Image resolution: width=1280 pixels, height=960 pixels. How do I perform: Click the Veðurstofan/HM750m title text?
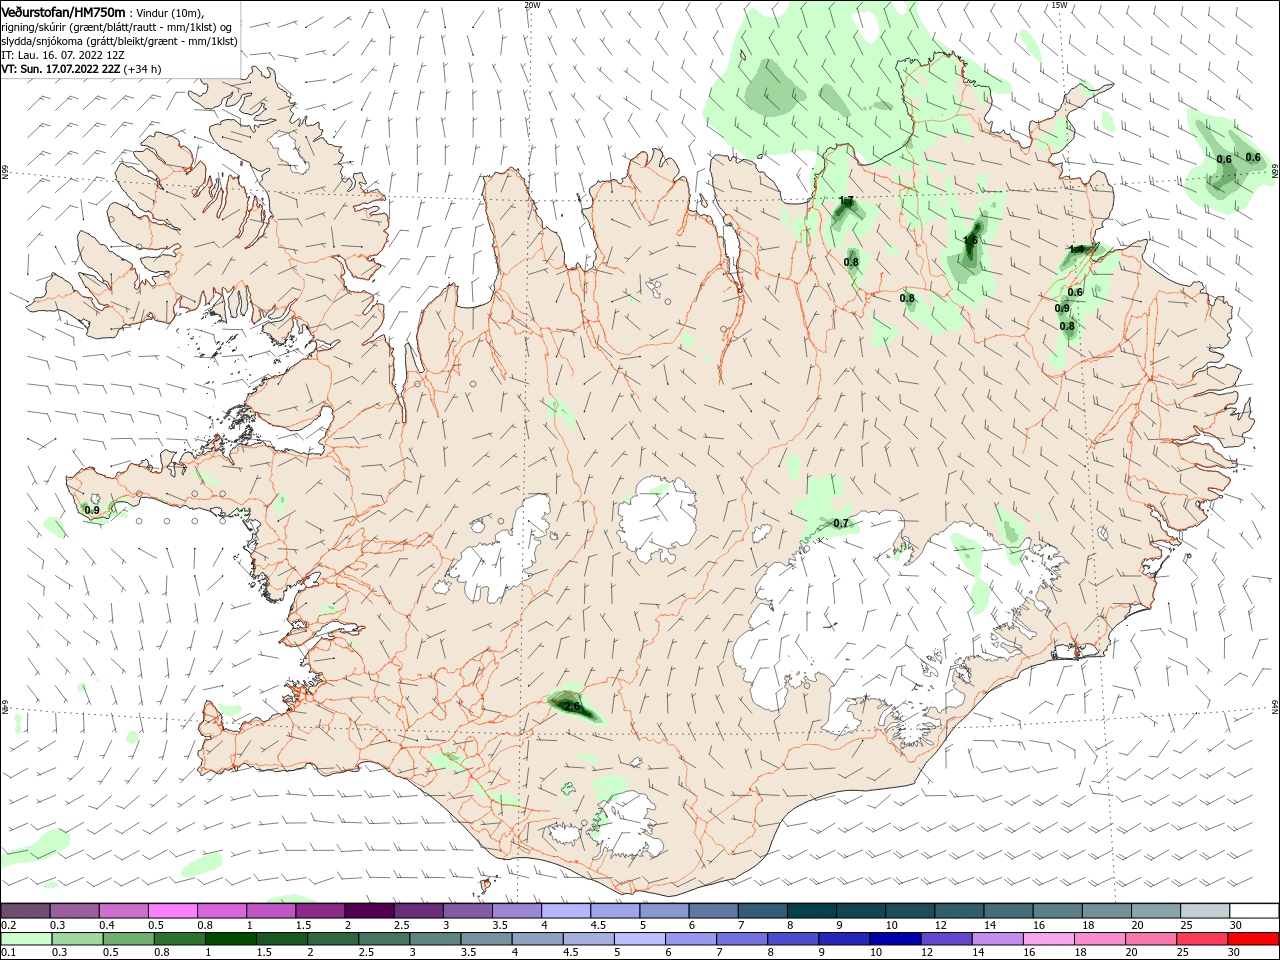[x=63, y=11]
